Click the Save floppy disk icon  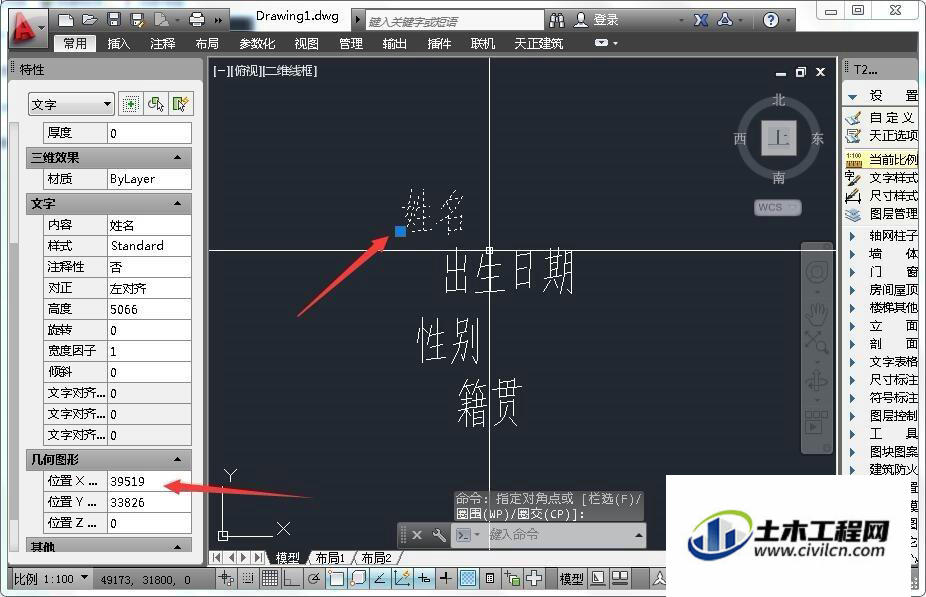(114, 20)
